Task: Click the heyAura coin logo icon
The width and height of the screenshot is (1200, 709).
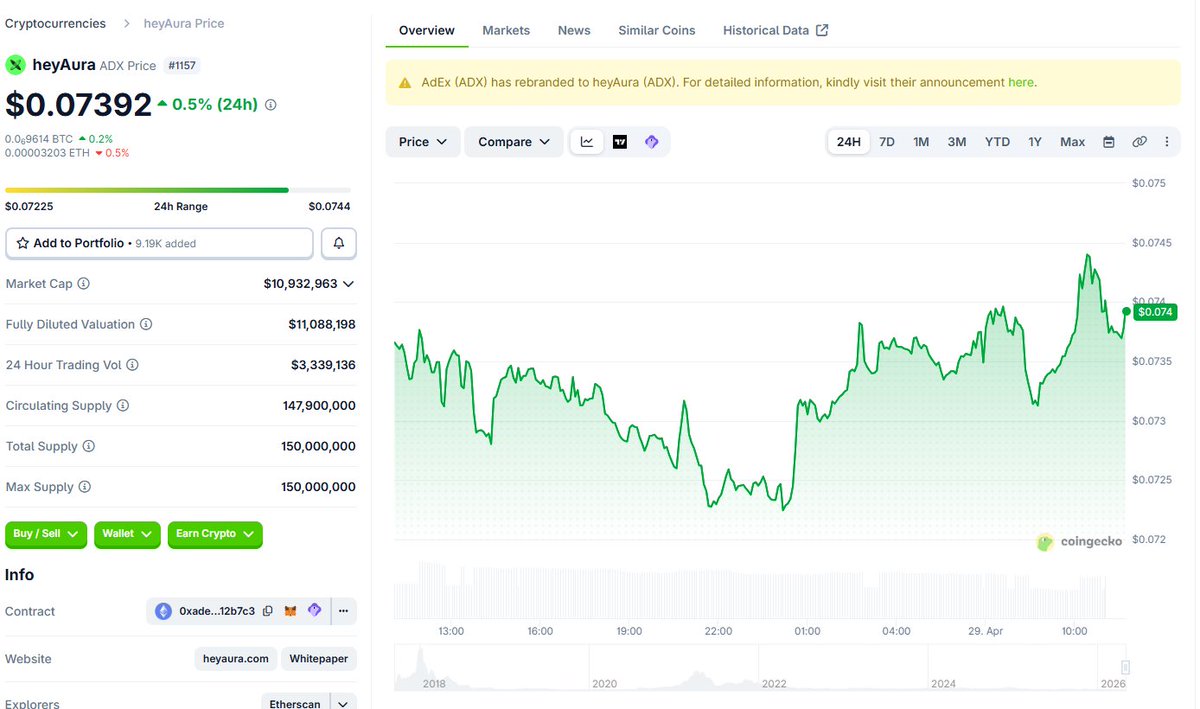Action: pos(15,65)
